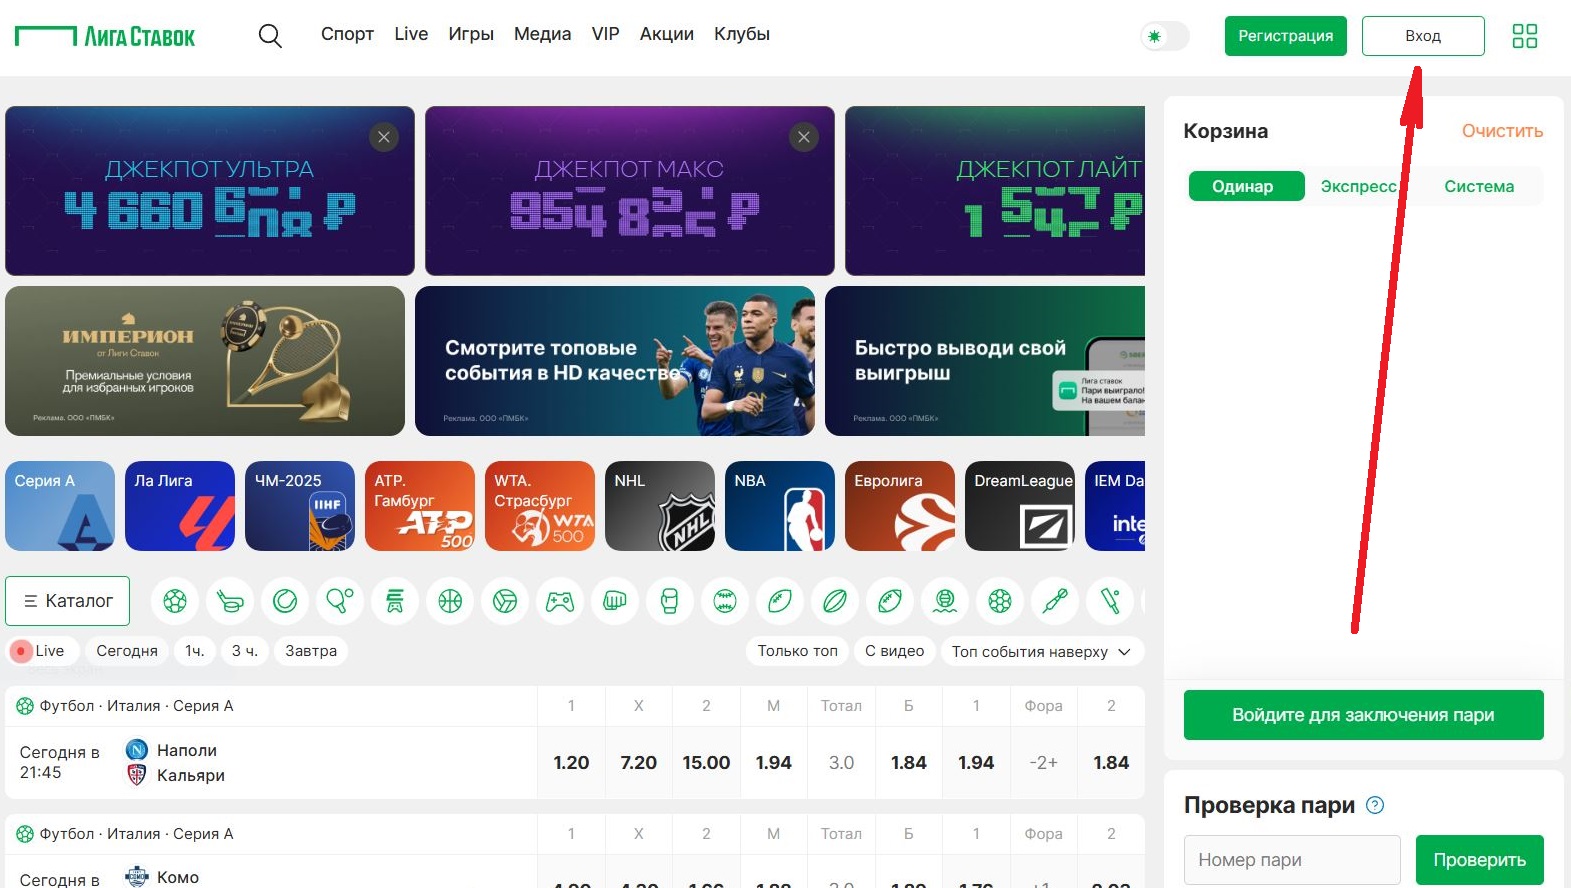This screenshot has height=888, width=1571.
Task: Open Live in the top navigation
Action: tap(411, 34)
